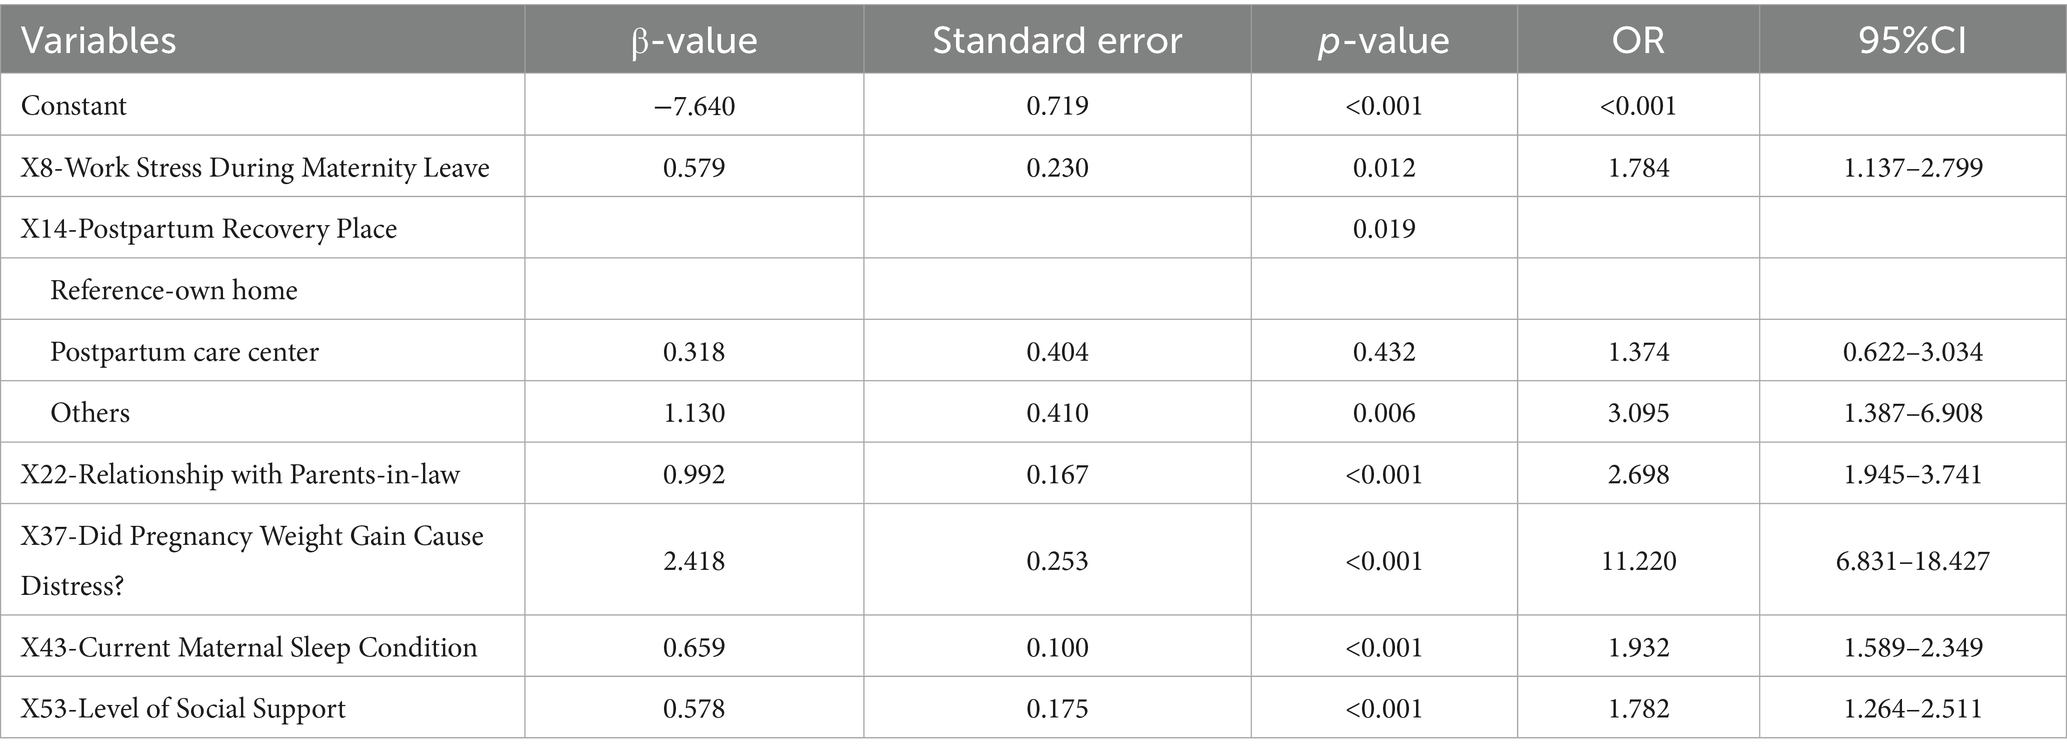Select the X37 Pregnancy Weight Gain row label
This screenshot has height=756, width=2067.
pos(252,560)
